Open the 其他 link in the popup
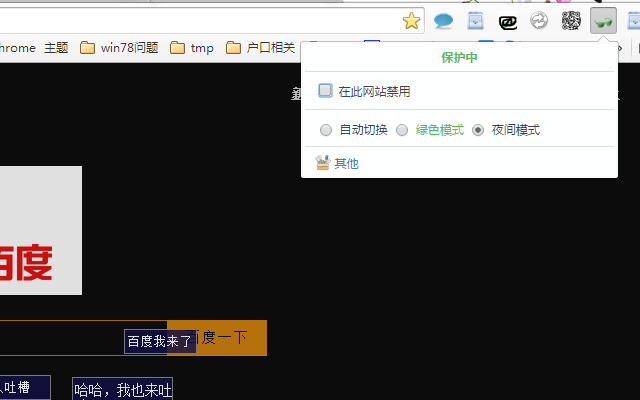The height and width of the screenshot is (400, 640). [347, 163]
